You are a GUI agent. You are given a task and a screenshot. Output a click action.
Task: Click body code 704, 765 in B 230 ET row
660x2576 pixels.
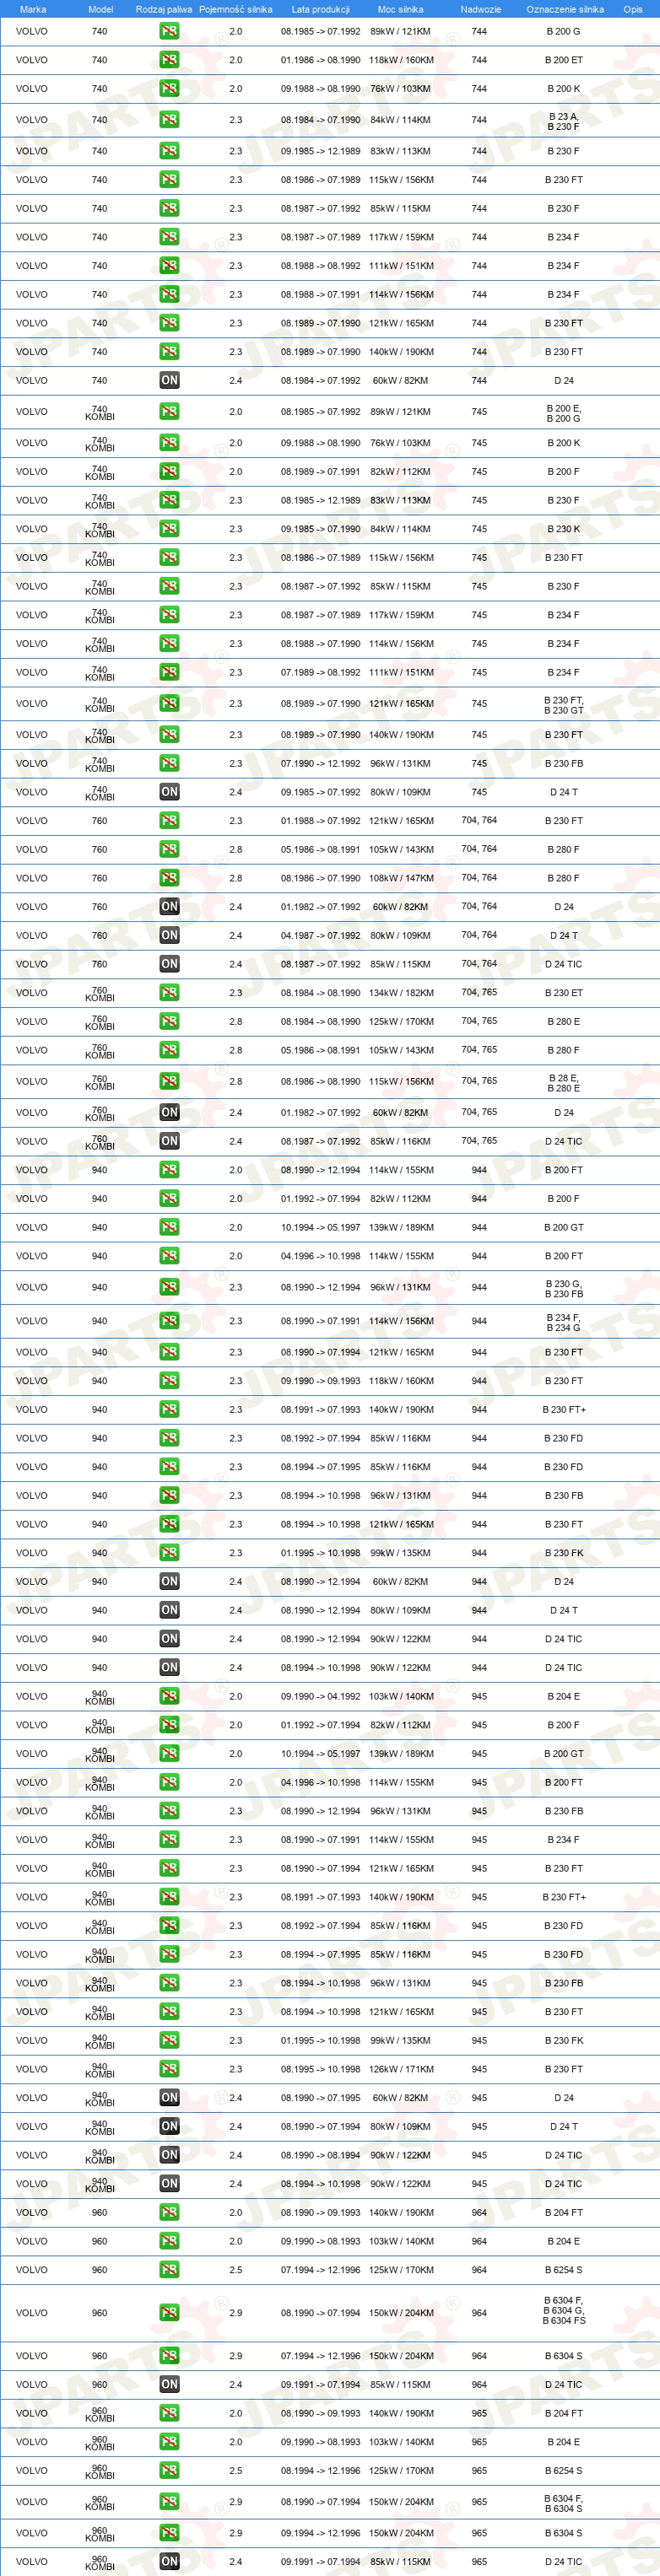click(x=479, y=992)
